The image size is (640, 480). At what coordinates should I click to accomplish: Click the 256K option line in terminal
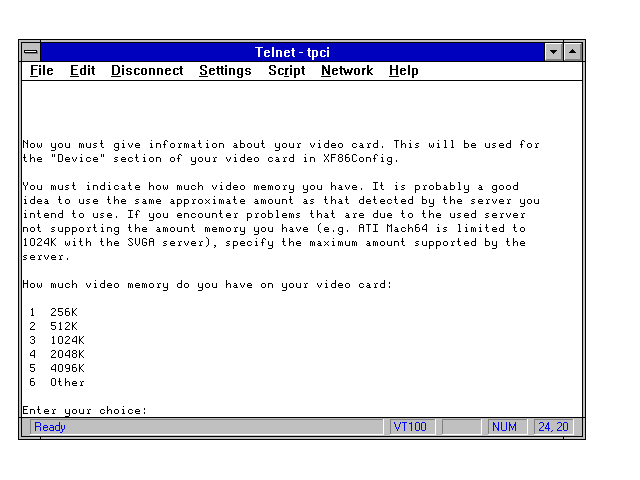coord(62,312)
